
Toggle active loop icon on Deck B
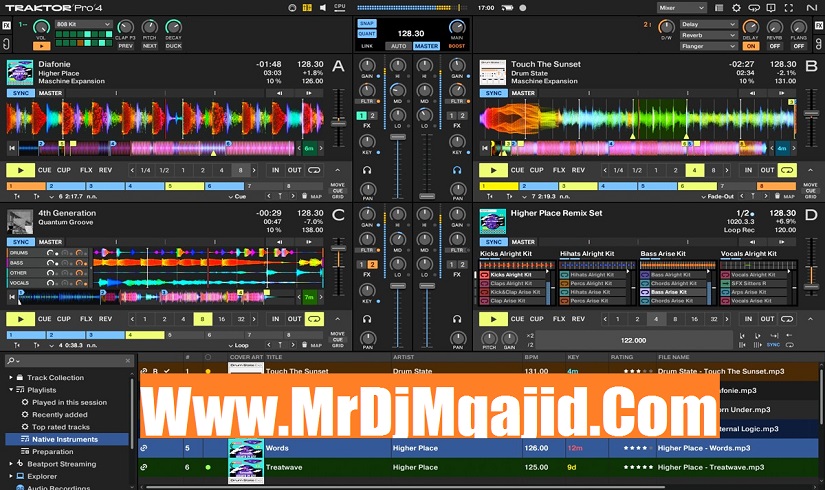tap(787, 171)
